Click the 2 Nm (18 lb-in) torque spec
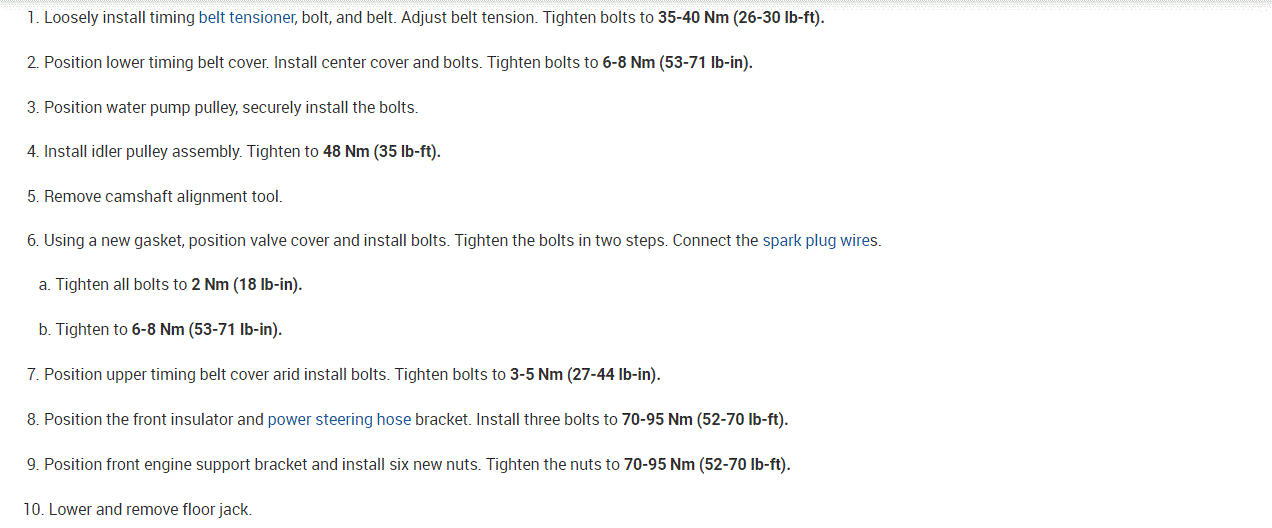Image resolution: width=1272 pixels, height=528 pixels. click(x=246, y=285)
